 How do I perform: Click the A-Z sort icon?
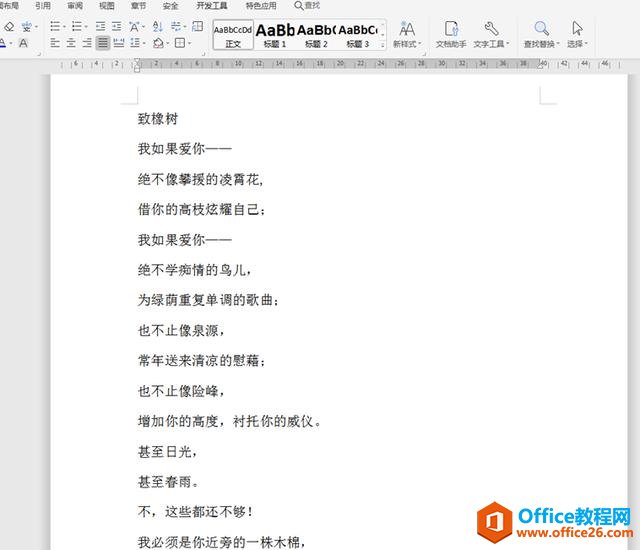point(158,27)
